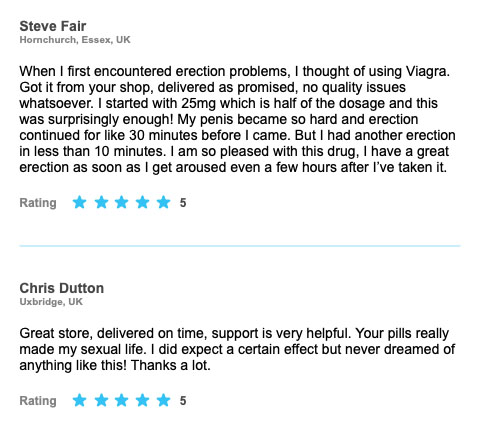
Task: Click fifth star in Steve Fair's rating
Action: [x=163, y=202]
